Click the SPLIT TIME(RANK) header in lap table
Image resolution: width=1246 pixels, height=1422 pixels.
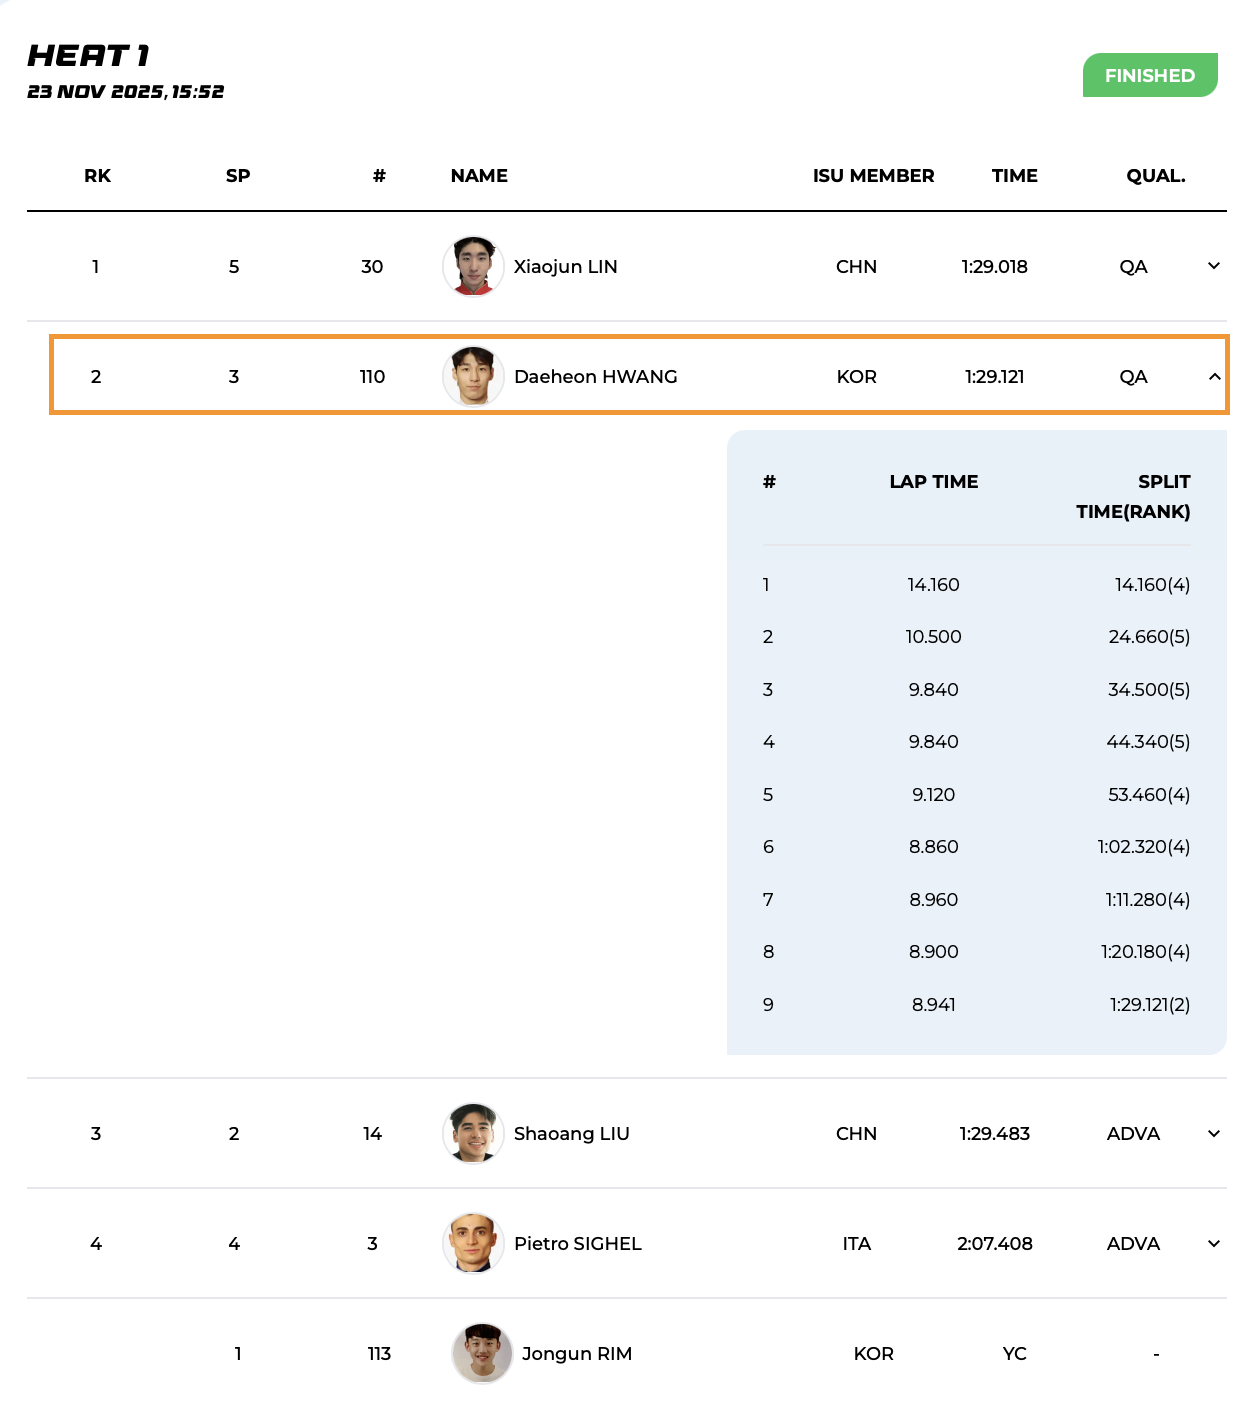(1133, 496)
